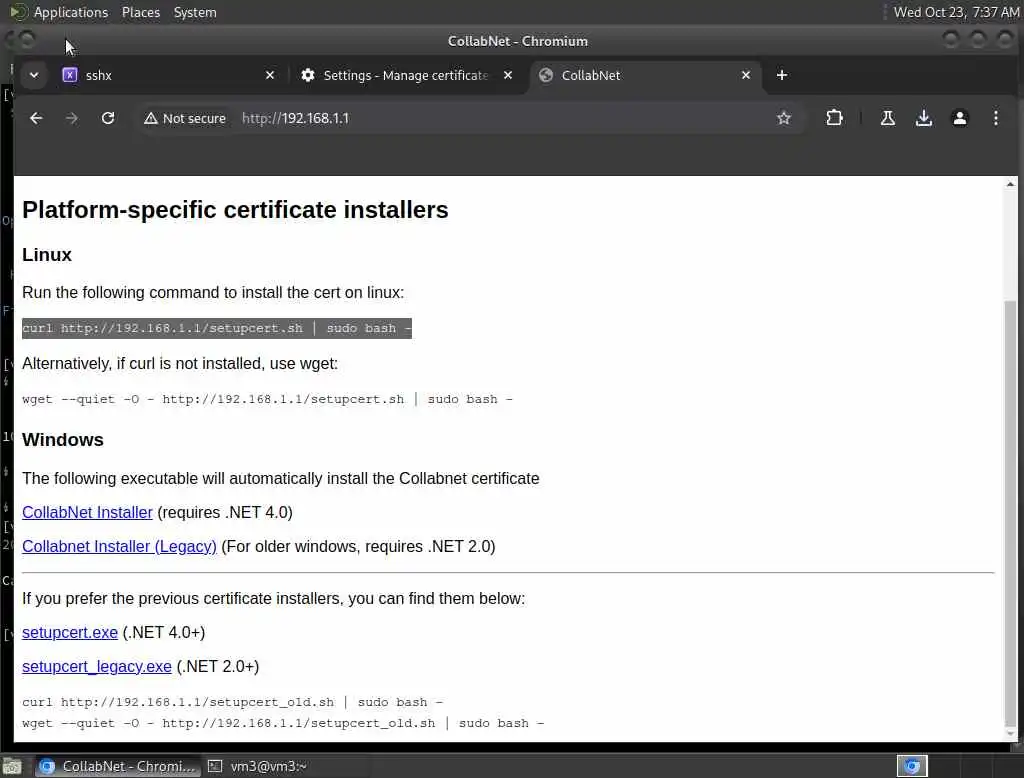Reload the CollabNet page
Viewport: 1024px width, 778px height.
[x=108, y=118]
